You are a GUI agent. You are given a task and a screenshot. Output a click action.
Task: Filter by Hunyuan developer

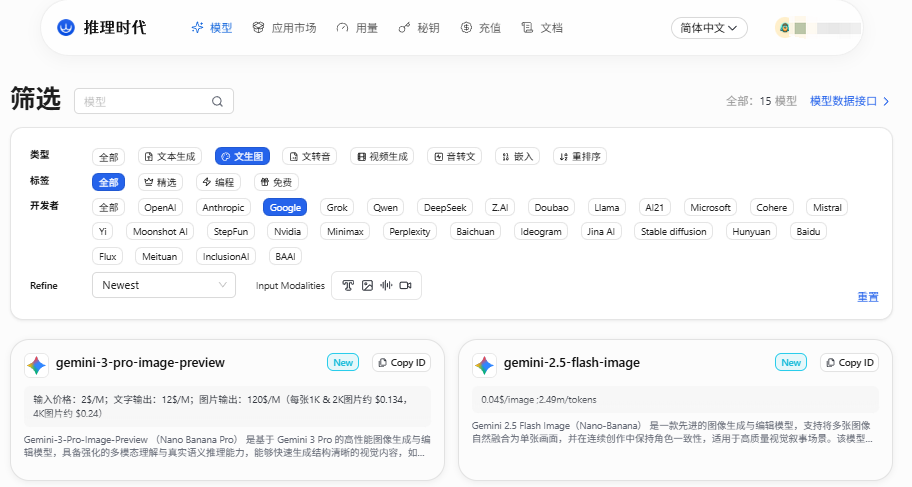[751, 232]
